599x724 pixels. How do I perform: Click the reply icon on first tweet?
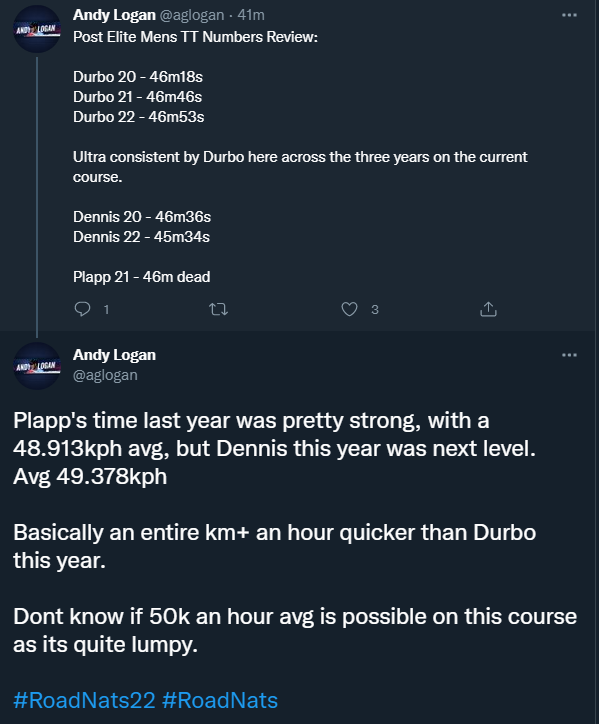pyautogui.click(x=83, y=309)
